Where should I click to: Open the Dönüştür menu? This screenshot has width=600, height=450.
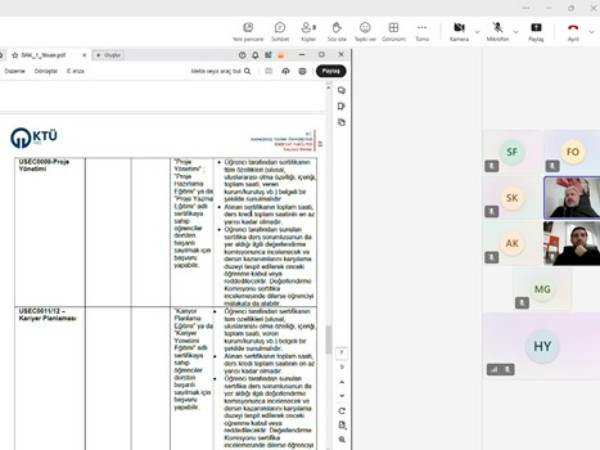[46, 72]
